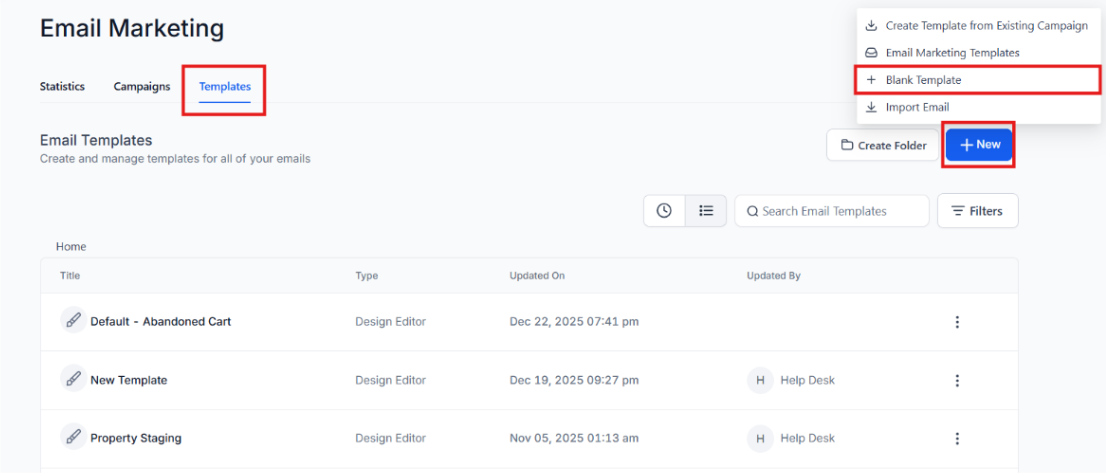Screen dimensions: 1106x474
Task: Choose Blank Template from the menu
Action: (922, 80)
